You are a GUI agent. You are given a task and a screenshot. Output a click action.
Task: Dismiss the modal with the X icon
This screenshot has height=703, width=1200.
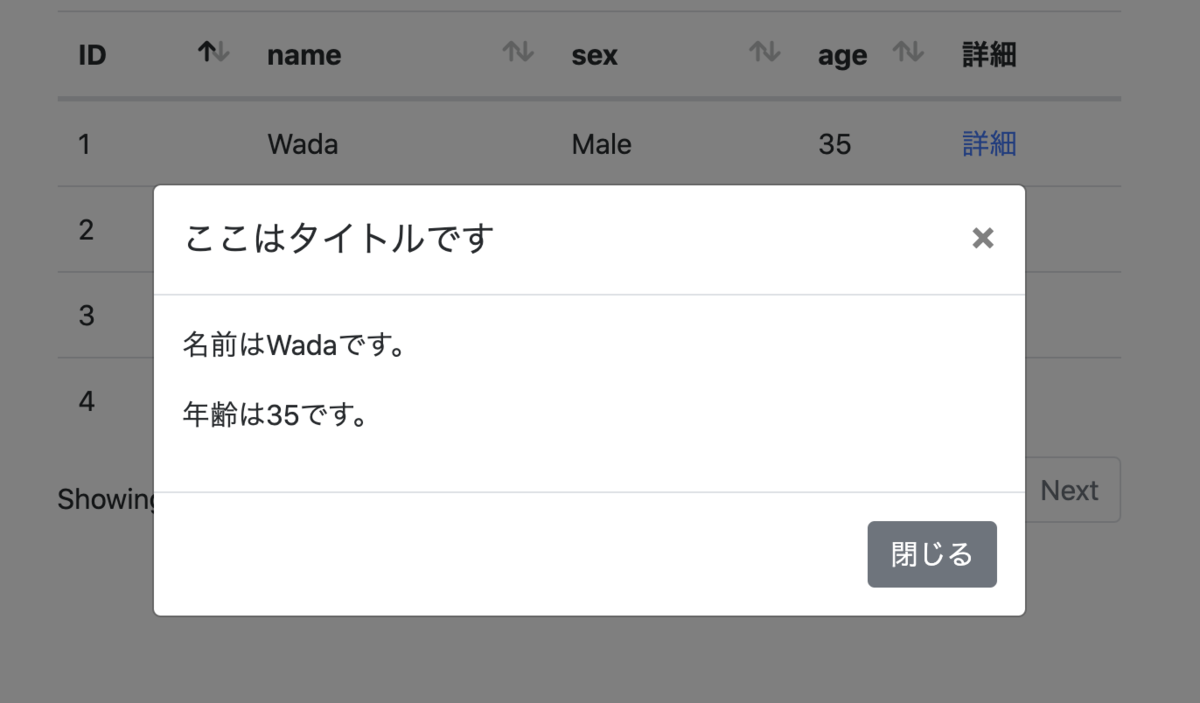click(983, 238)
